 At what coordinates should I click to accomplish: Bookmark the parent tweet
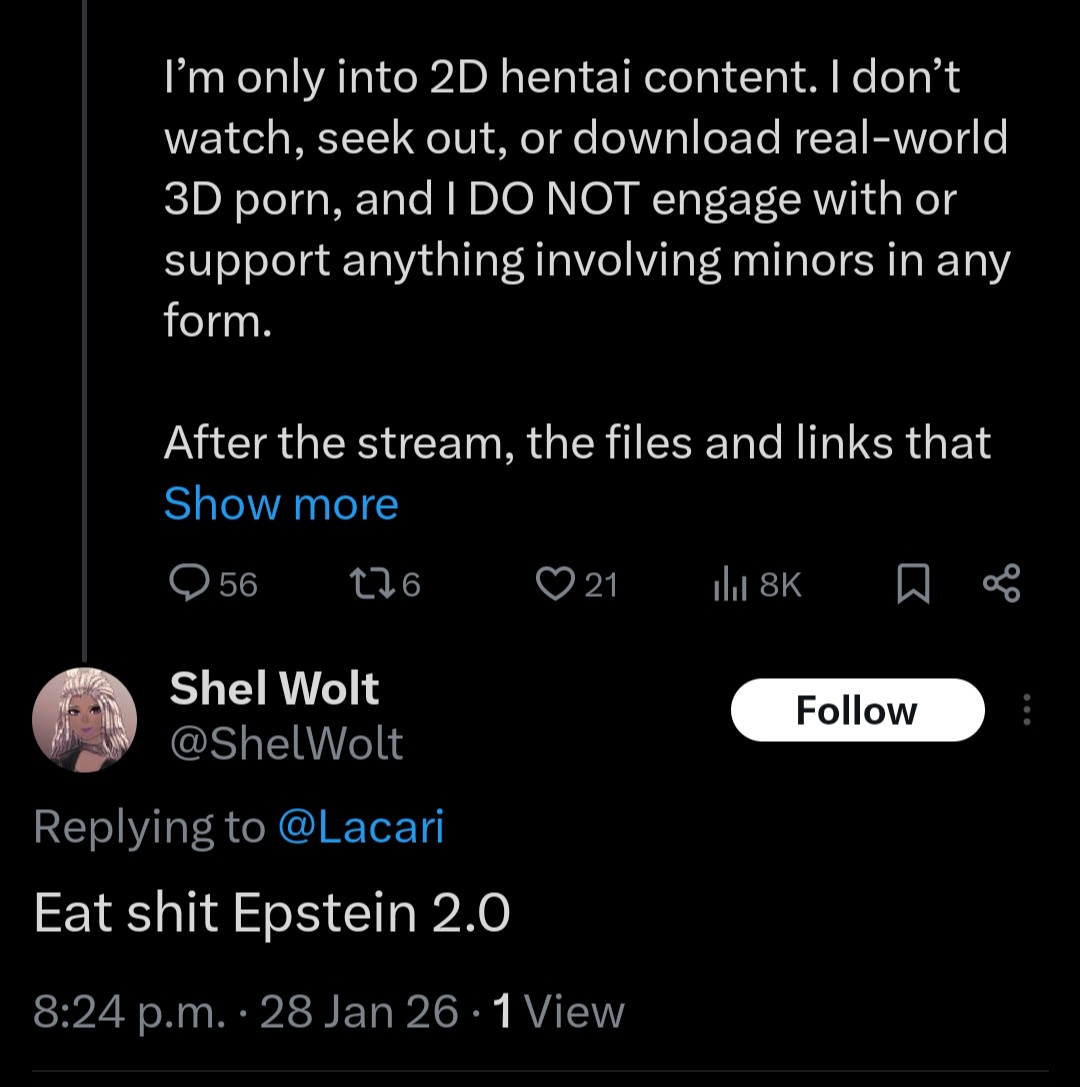coord(913,584)
